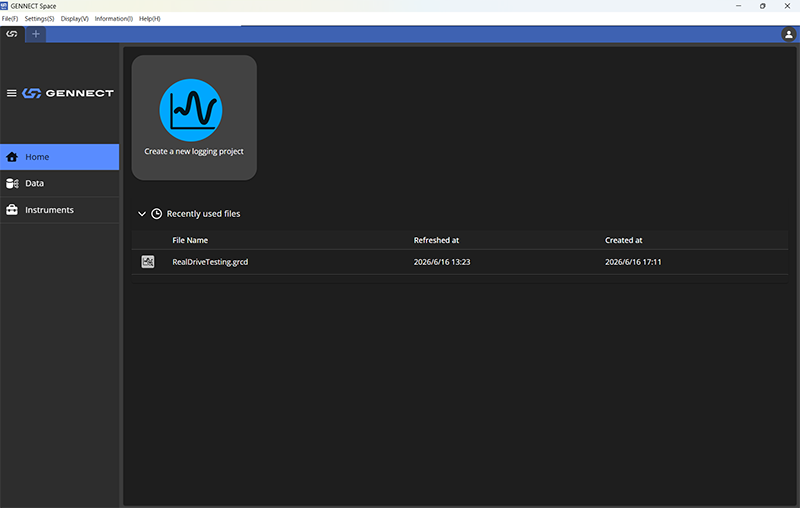800x508 pixels.
Task: Click the toolbox icon beside Instruments
Action: click(x=12, y=210)
